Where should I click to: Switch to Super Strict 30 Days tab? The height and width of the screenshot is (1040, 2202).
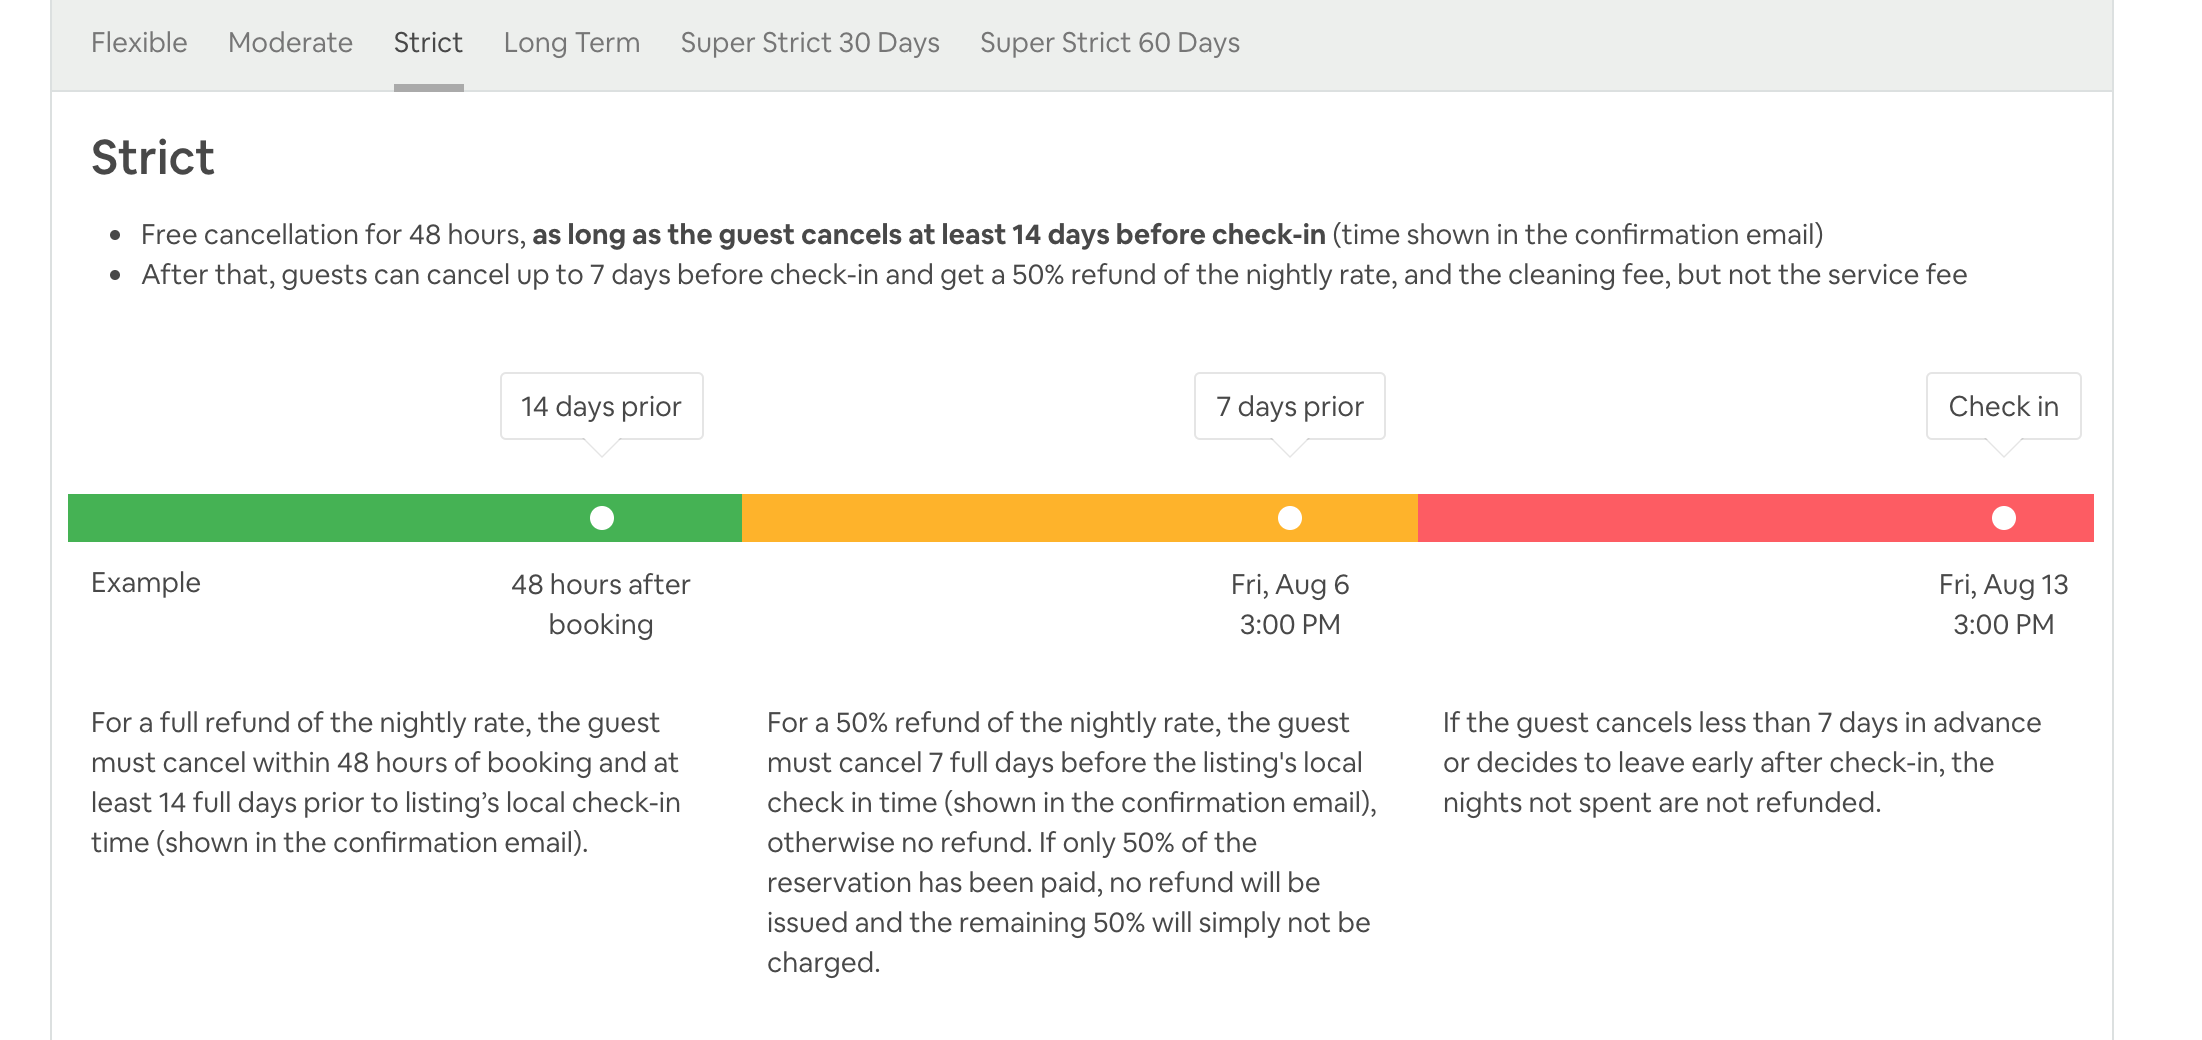tap(810, 43)
